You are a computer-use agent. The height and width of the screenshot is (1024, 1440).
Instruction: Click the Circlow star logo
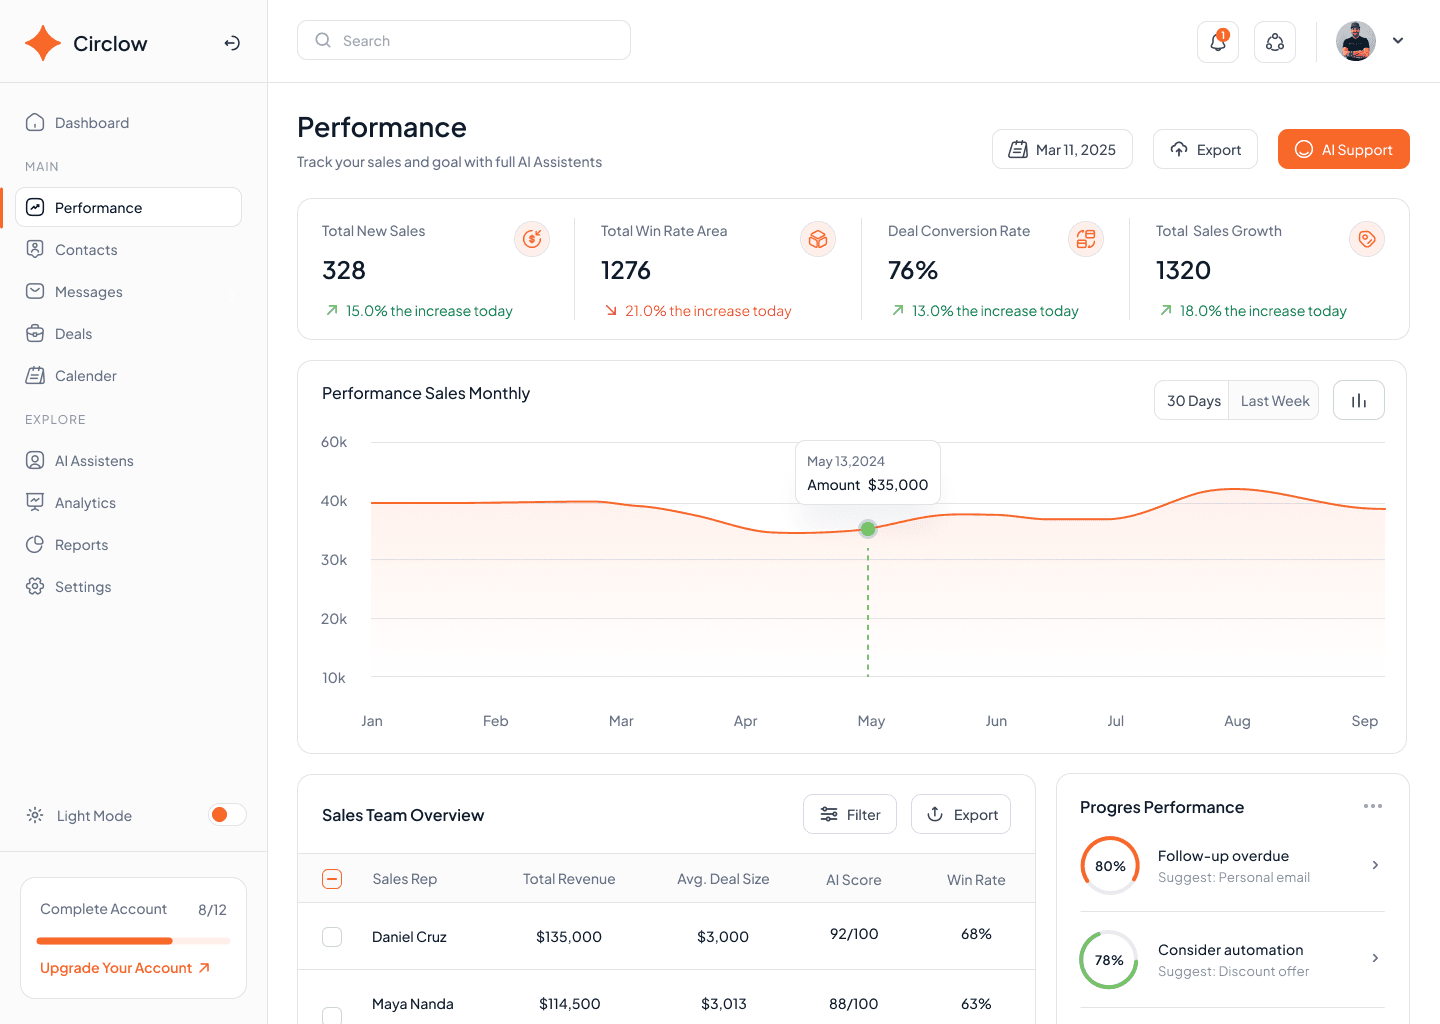43,43
